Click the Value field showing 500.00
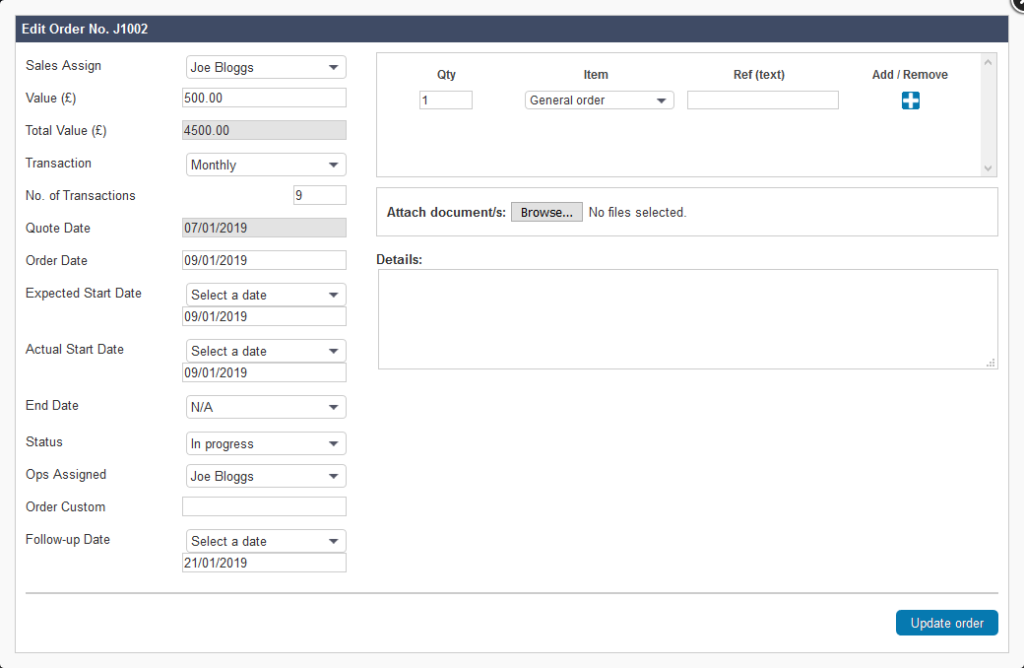1024x668 pixels. 264,97
